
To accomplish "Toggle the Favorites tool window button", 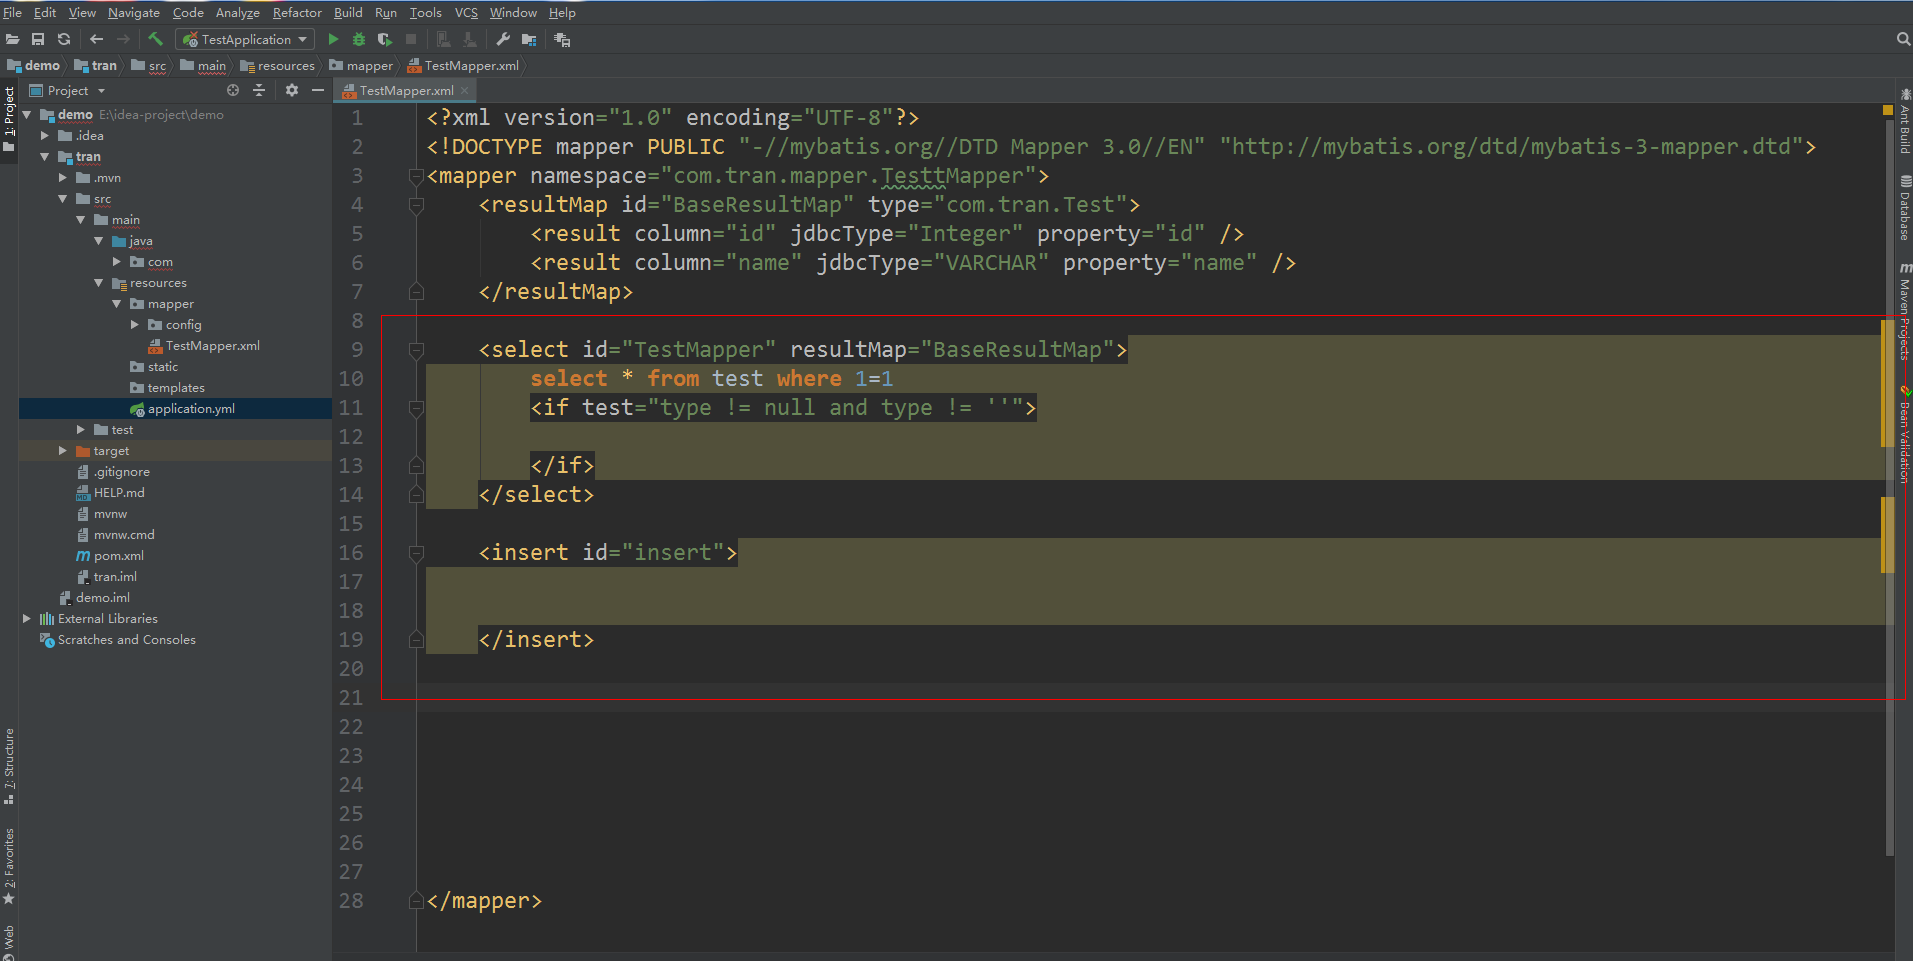I will [x=9, y=866].
